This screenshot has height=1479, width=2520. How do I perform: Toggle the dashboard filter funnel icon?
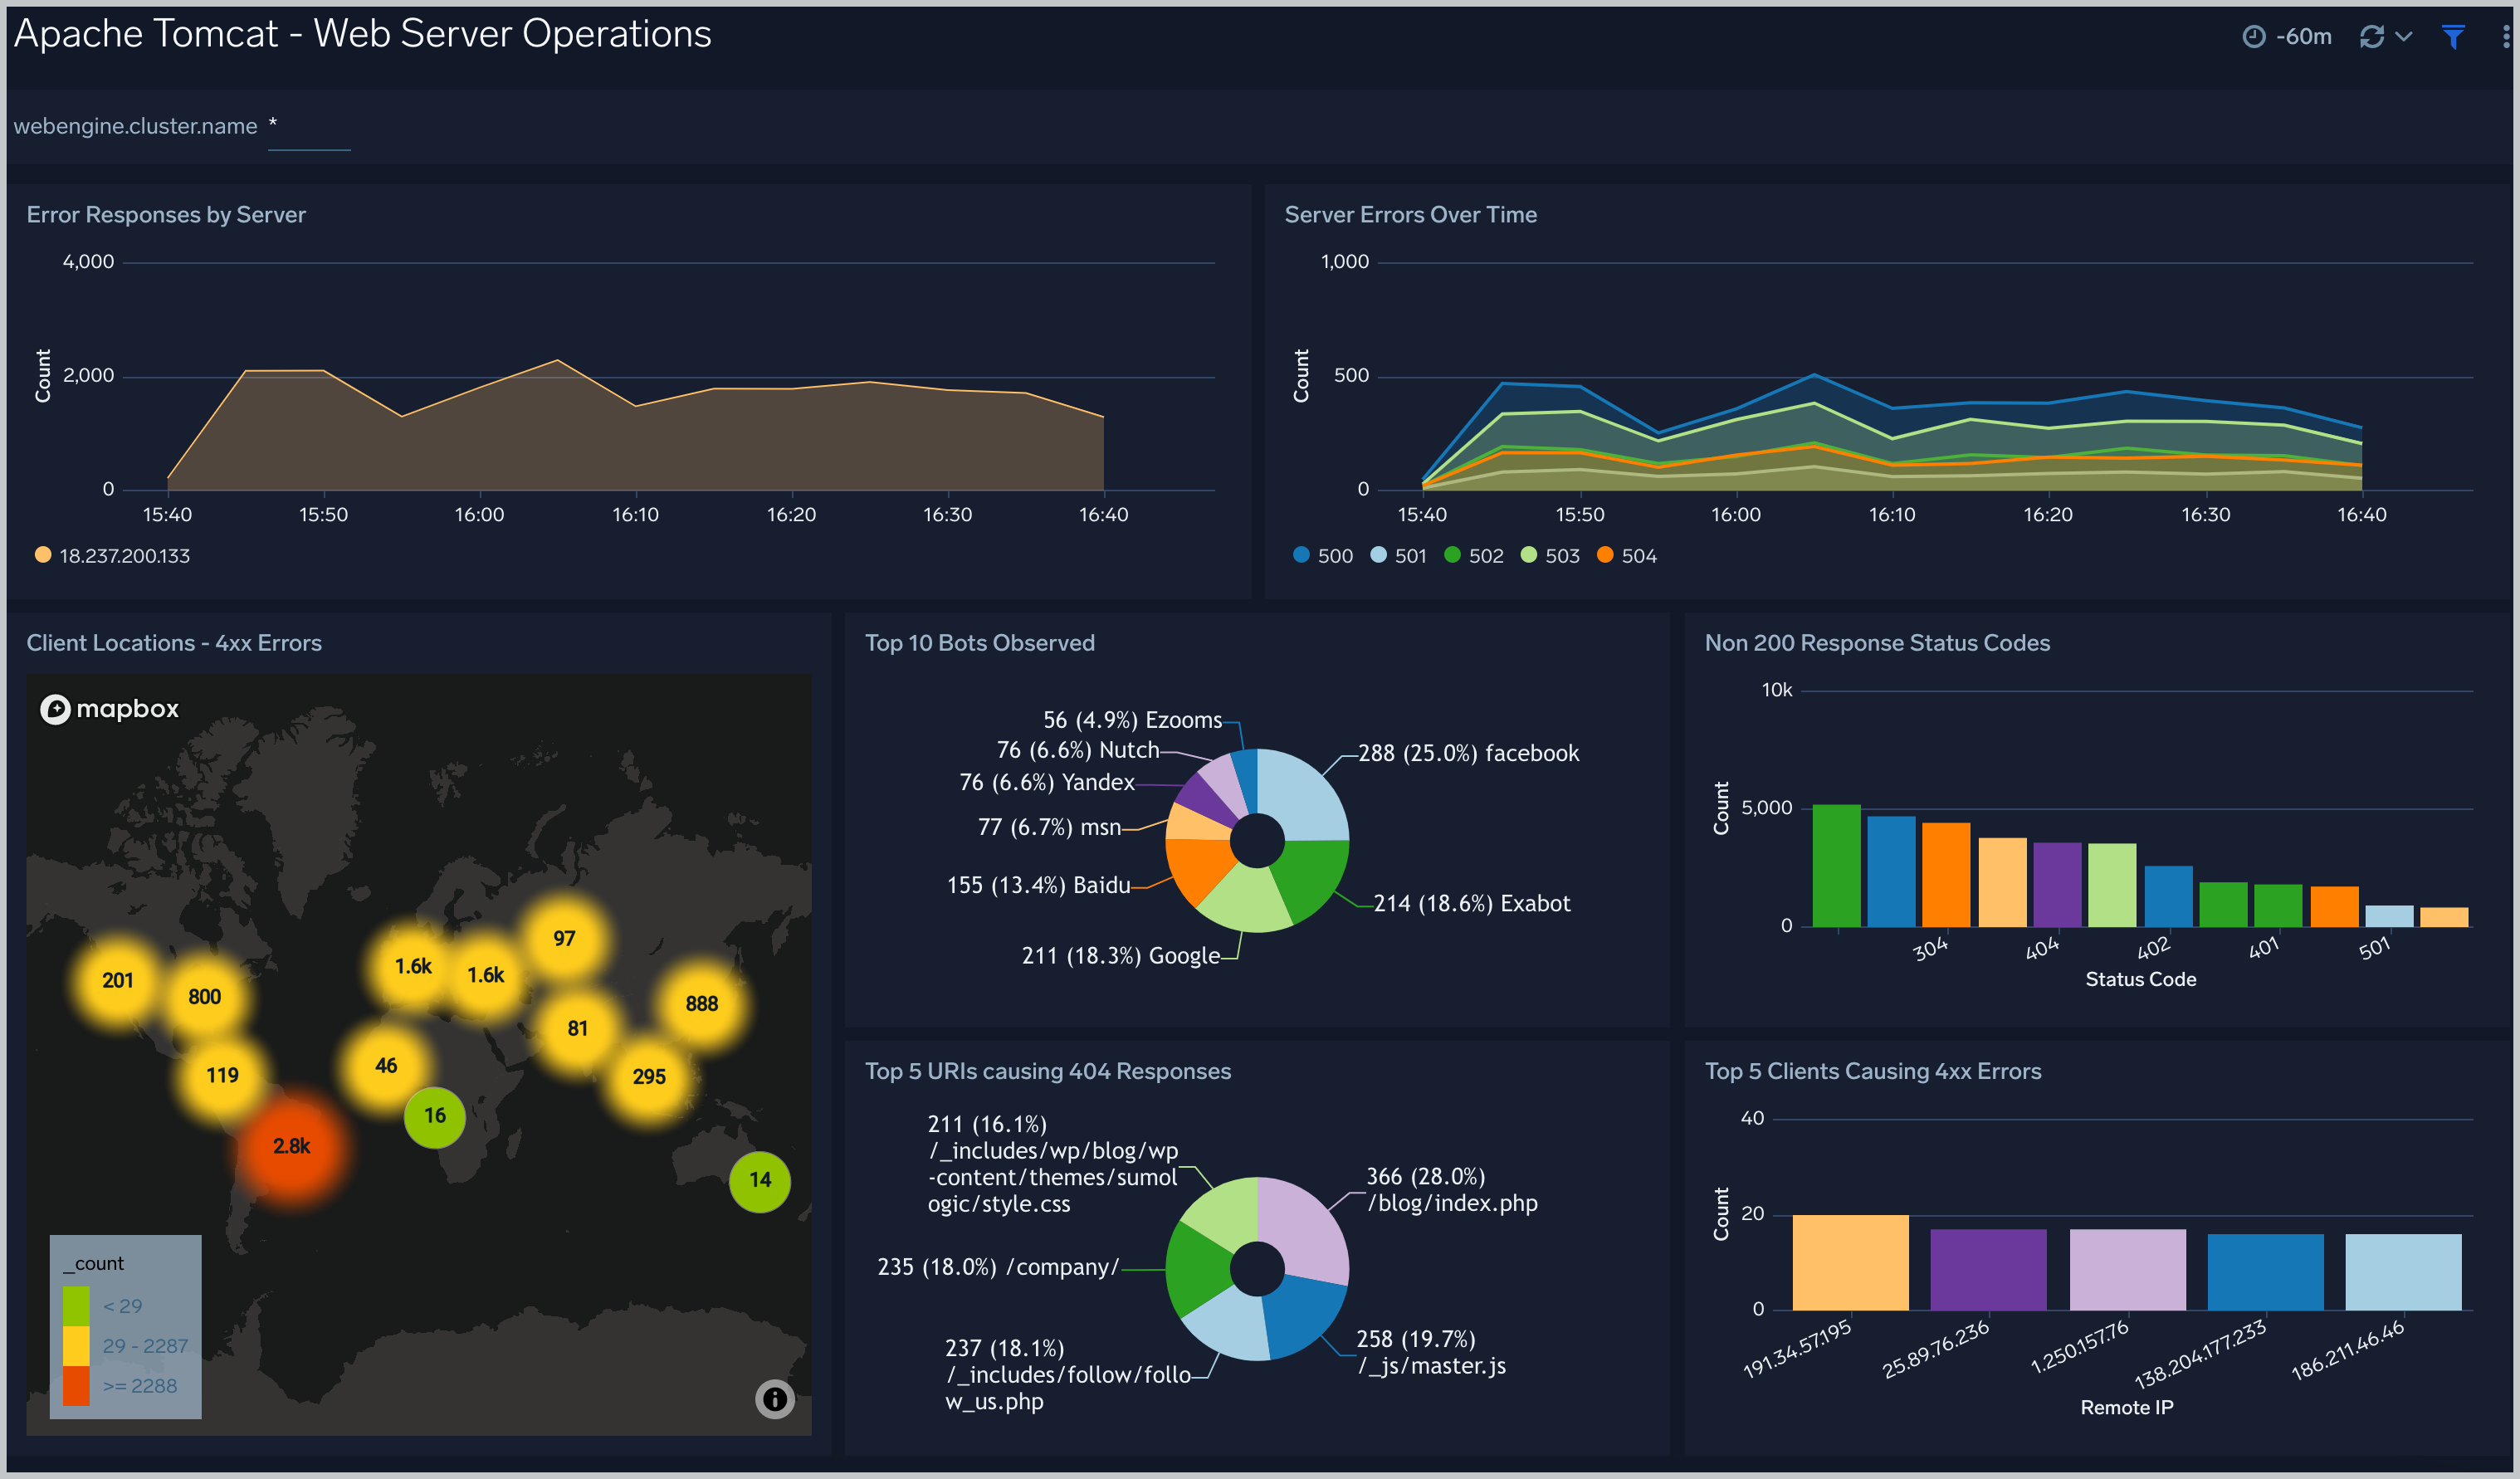(2452, 37)
